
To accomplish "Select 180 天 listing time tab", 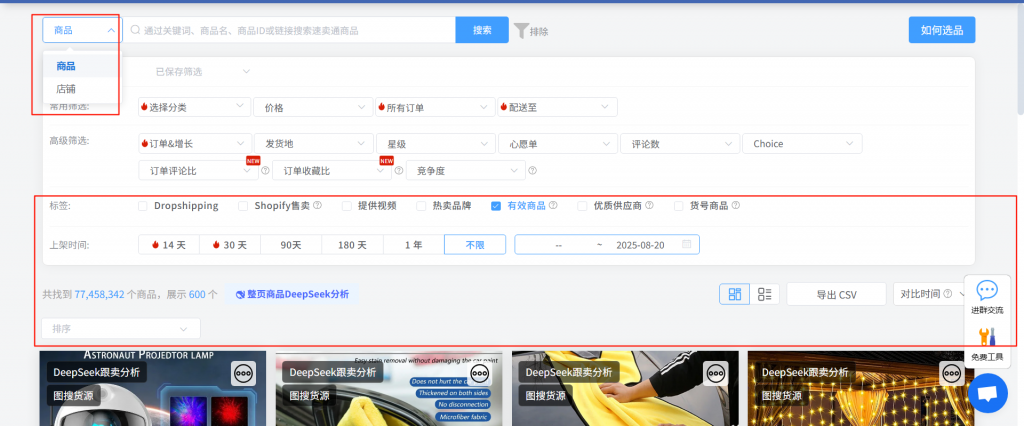I will [352, 245].
